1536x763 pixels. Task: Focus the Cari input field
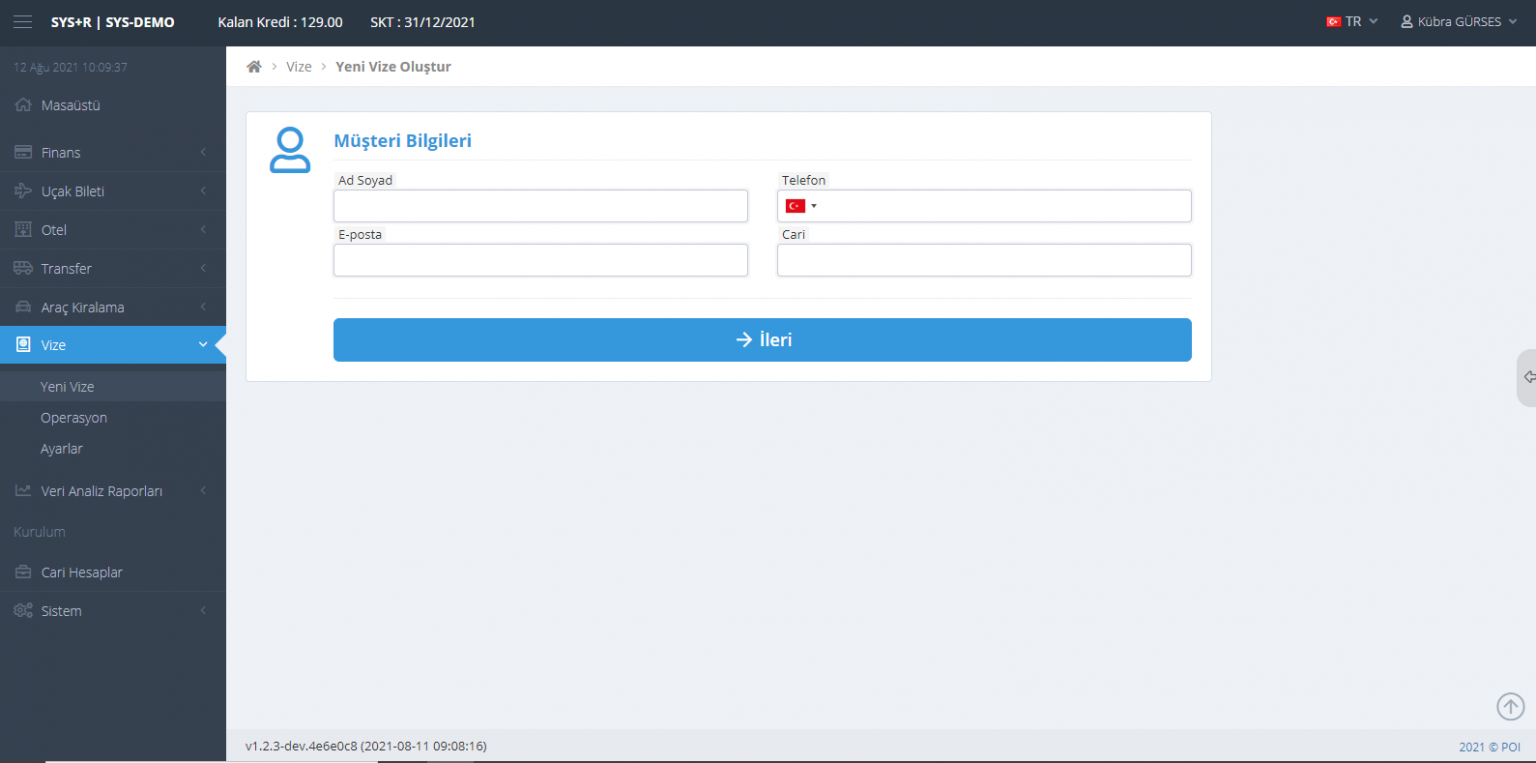[984, 260]
